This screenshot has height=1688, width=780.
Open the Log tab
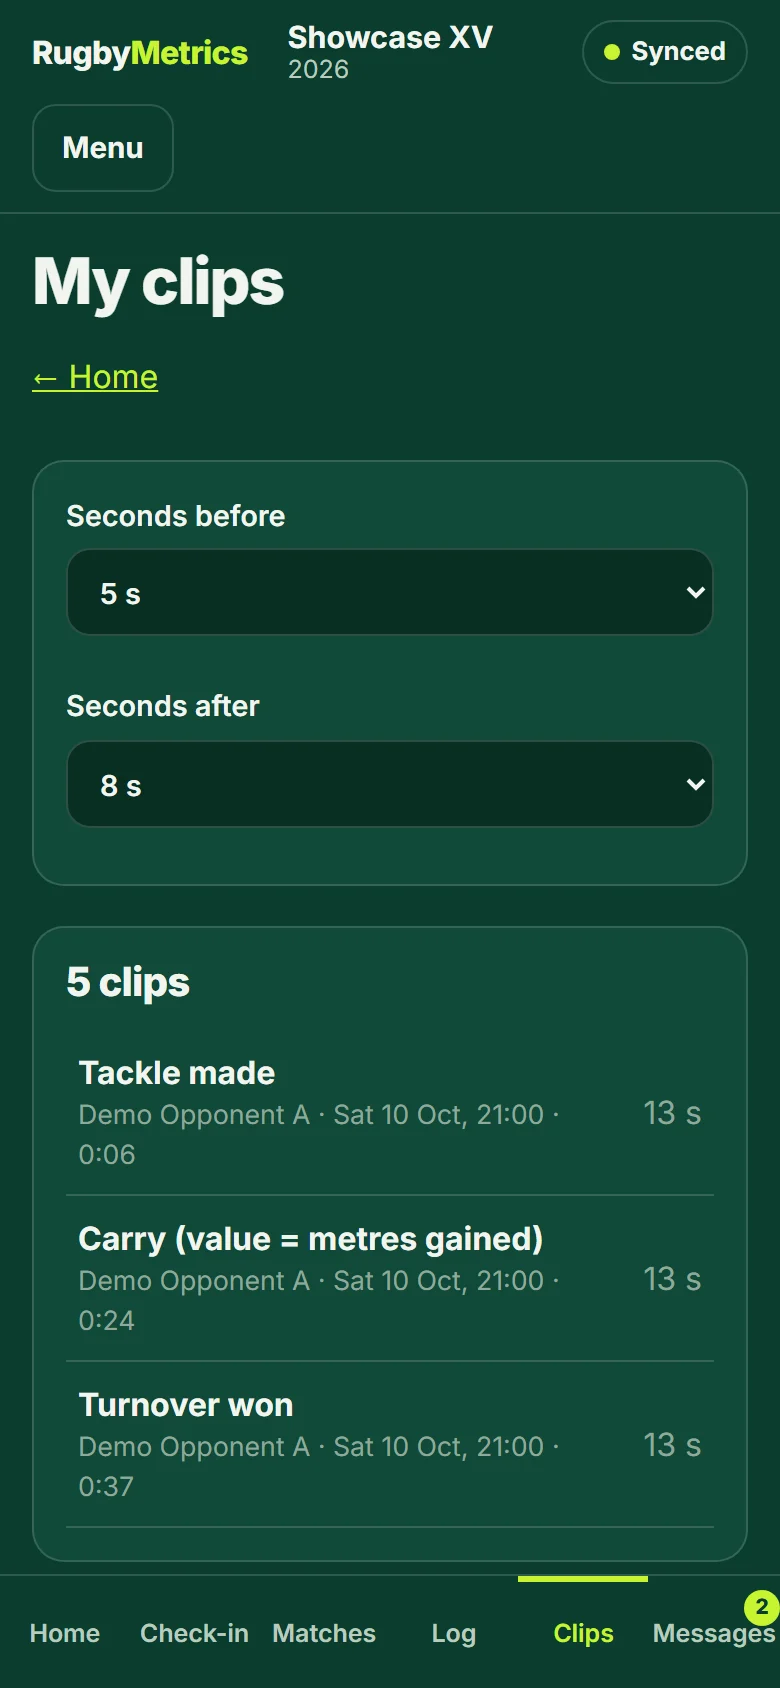454,1633
